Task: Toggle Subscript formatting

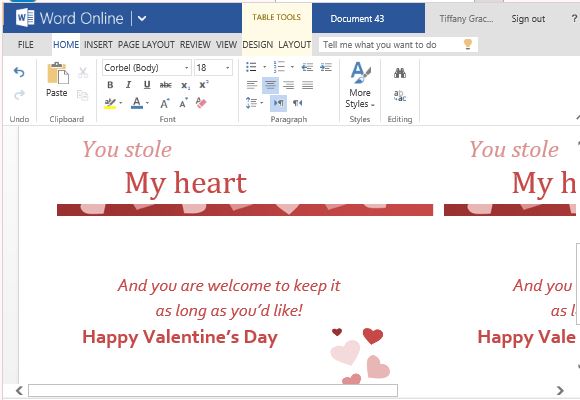Action: (185, 85)
